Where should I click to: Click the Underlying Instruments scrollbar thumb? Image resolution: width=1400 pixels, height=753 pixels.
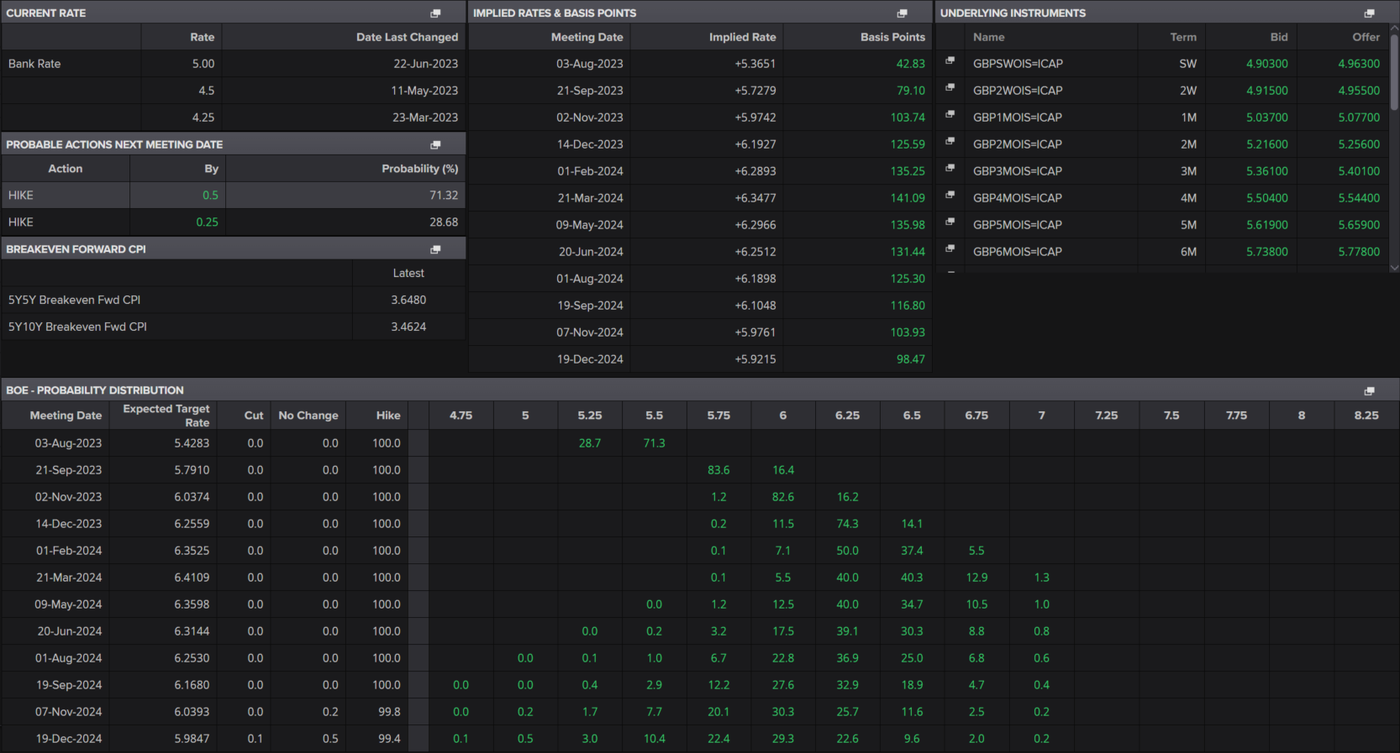tap(1394, 70)
